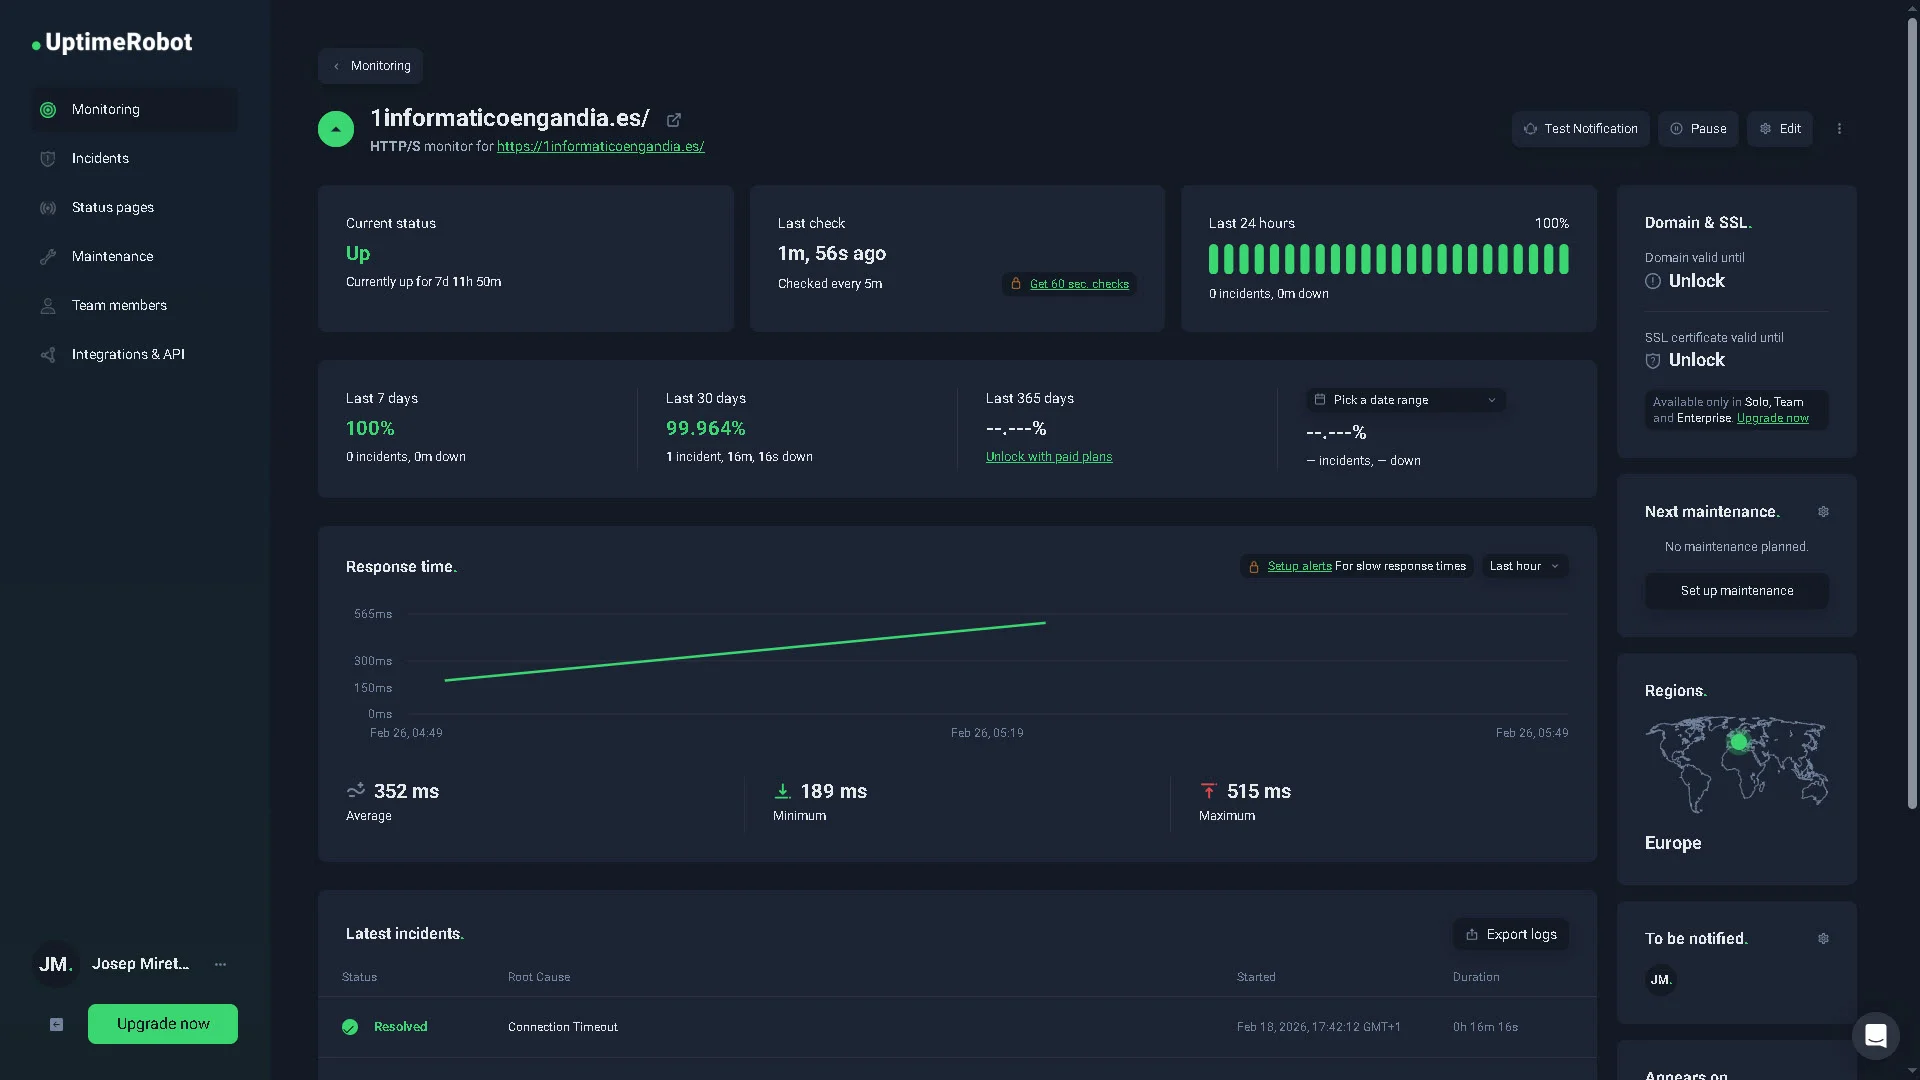Screen dimensions: 1920x1080
Task: Click the Connection Timeout root cause text
Action: coord(563,1027)
